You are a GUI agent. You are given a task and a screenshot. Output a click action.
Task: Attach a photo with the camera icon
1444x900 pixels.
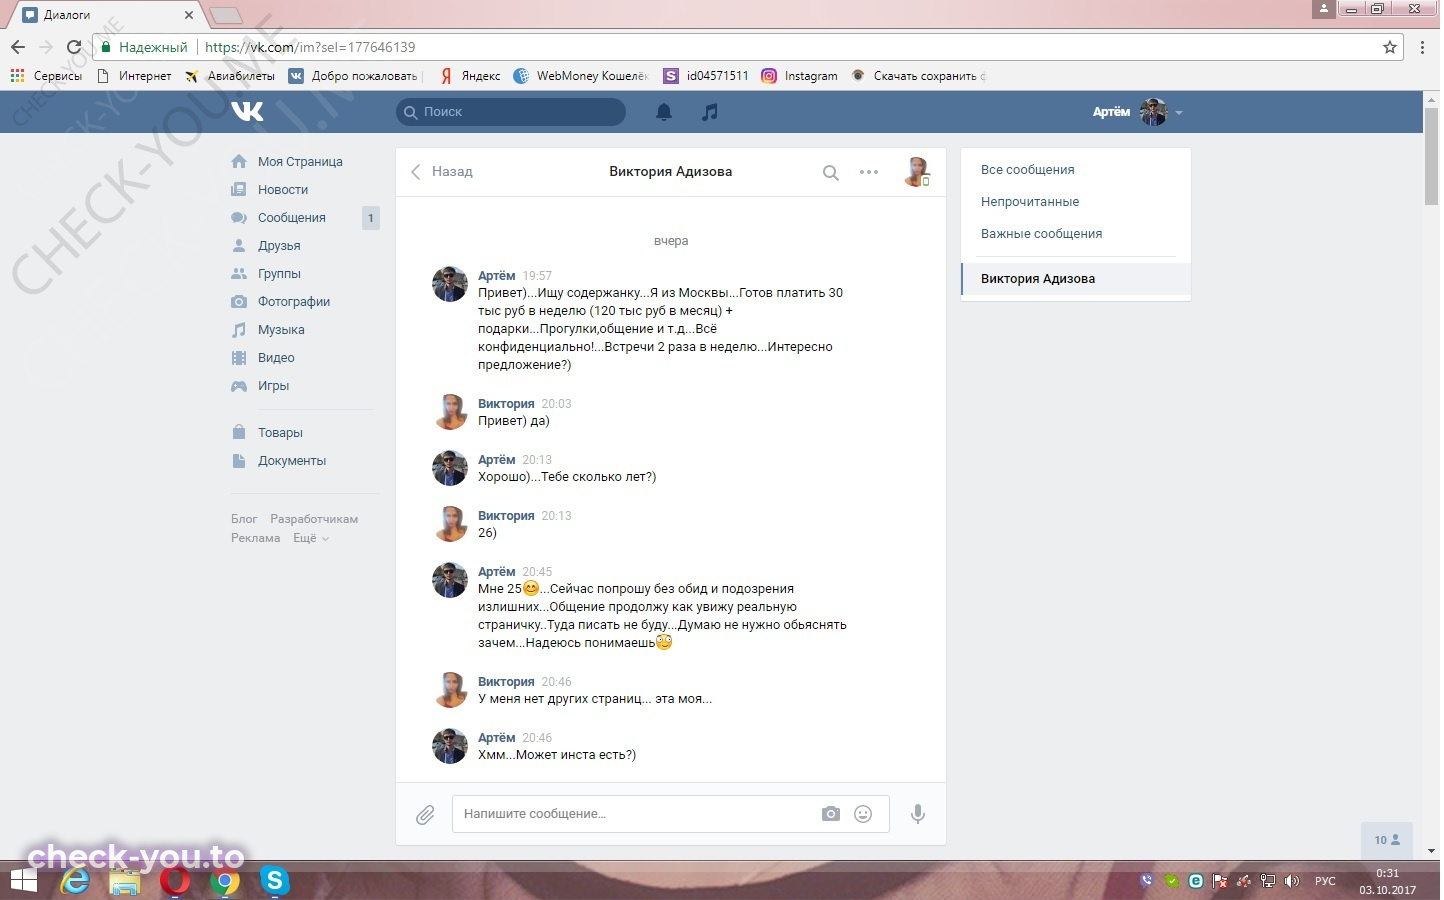click(x=831, y=814)
